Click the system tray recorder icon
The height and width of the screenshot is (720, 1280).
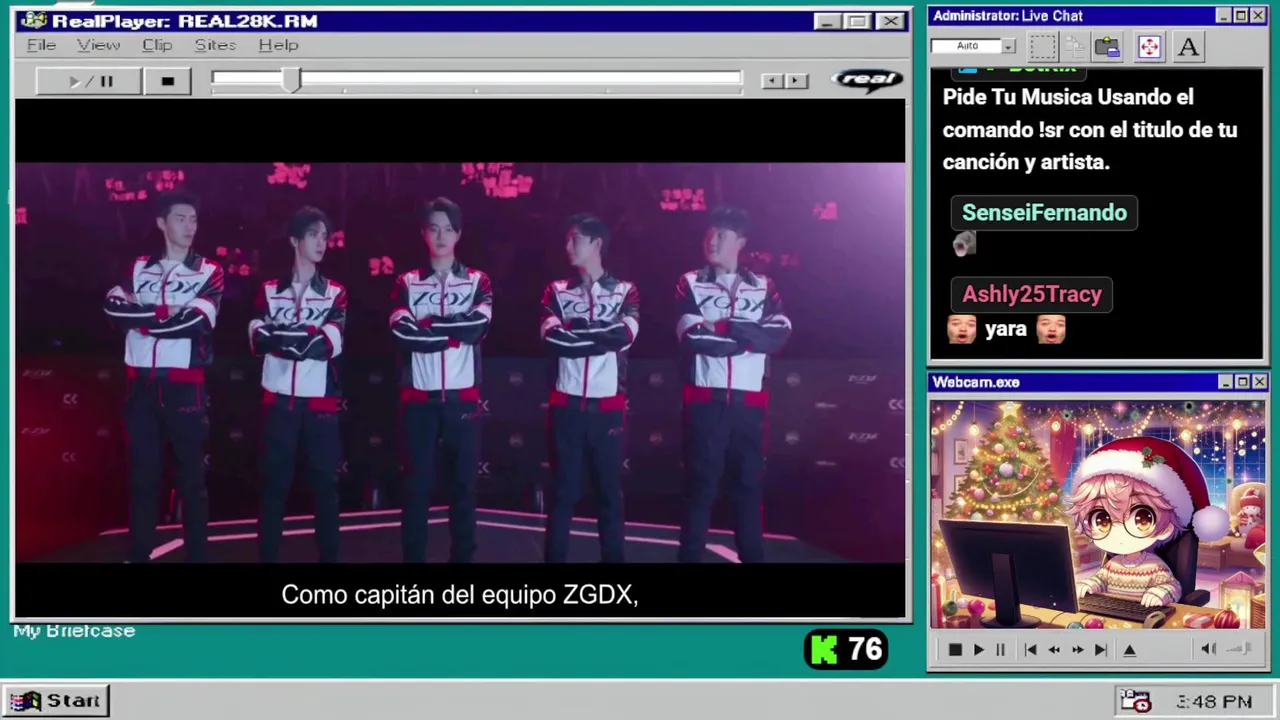[1135, 701]
